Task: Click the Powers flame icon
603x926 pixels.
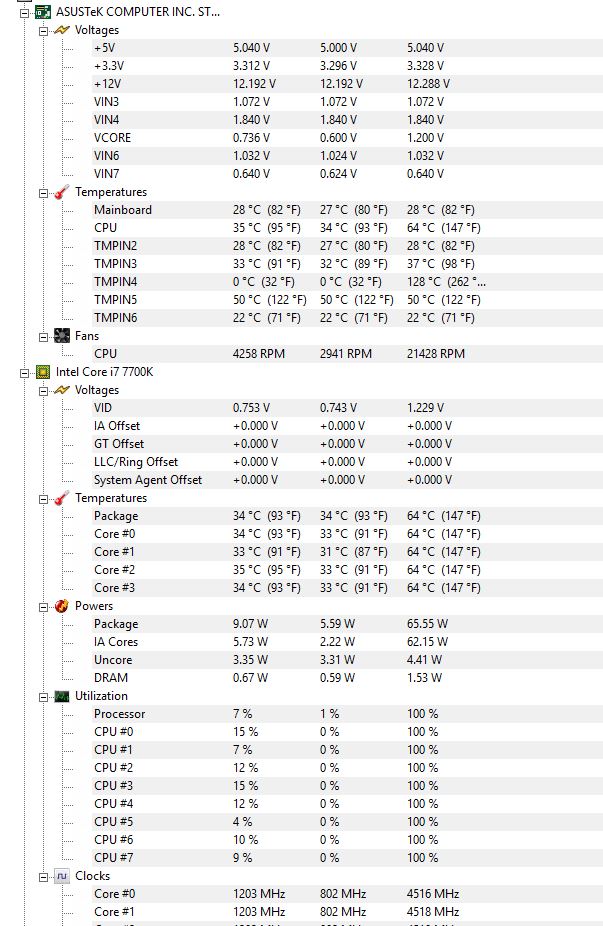Action: [x=62, y=606]
